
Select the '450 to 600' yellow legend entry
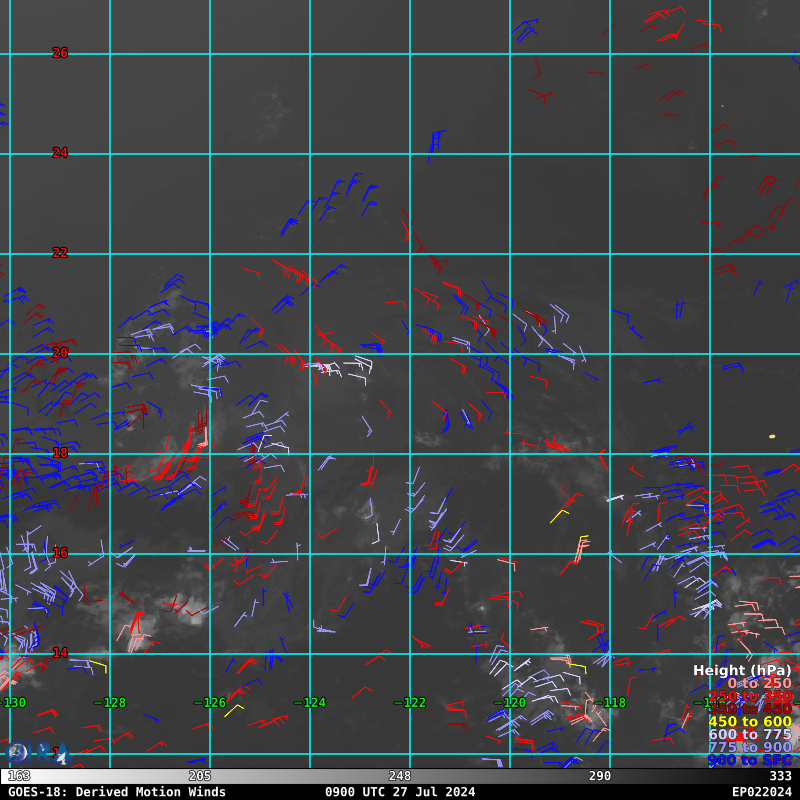pyautogui.click(x=749, y=722)
